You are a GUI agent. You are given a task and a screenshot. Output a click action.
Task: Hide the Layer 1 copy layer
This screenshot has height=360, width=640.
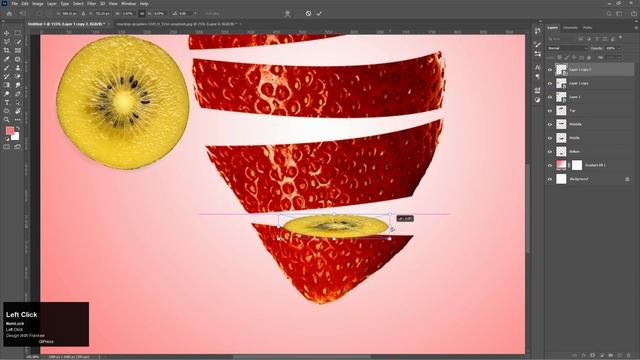[x=549, y=83]
